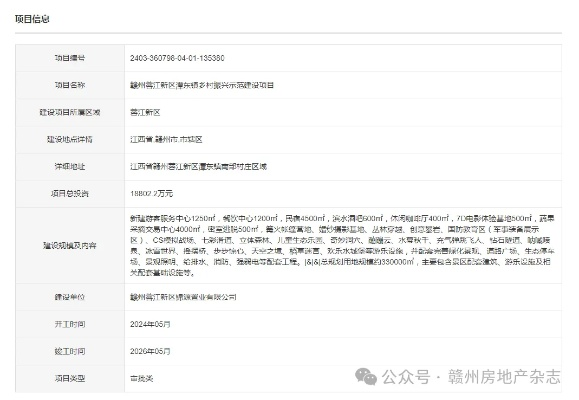The image size is (579, 400).
Task: Select the 项目总投资 label
Action: (70, 194)
